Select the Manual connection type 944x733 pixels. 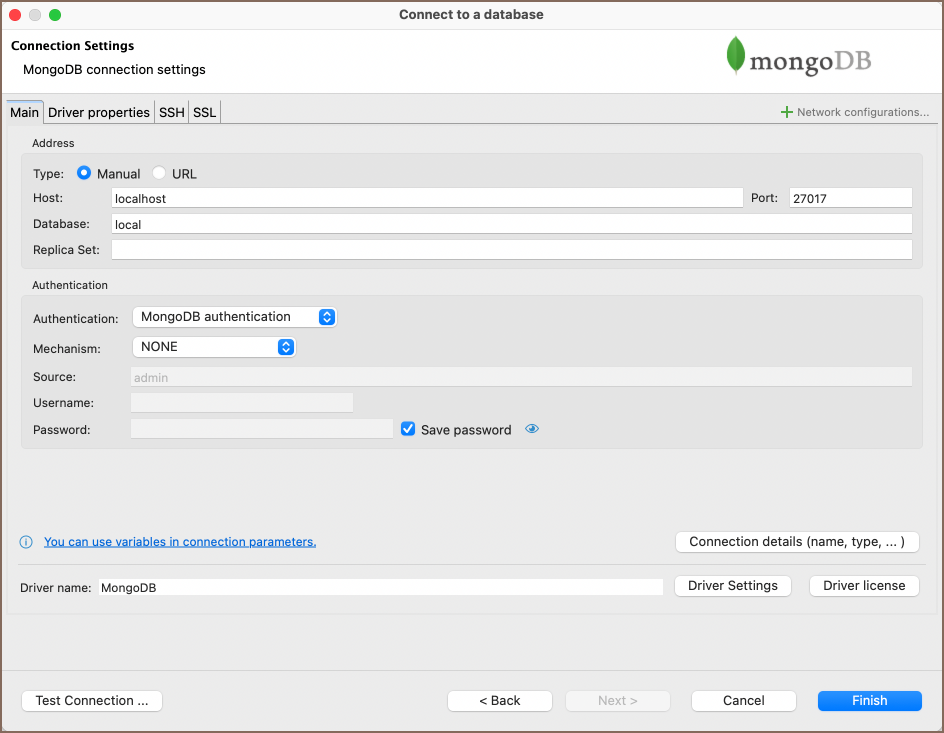(84, 173)
